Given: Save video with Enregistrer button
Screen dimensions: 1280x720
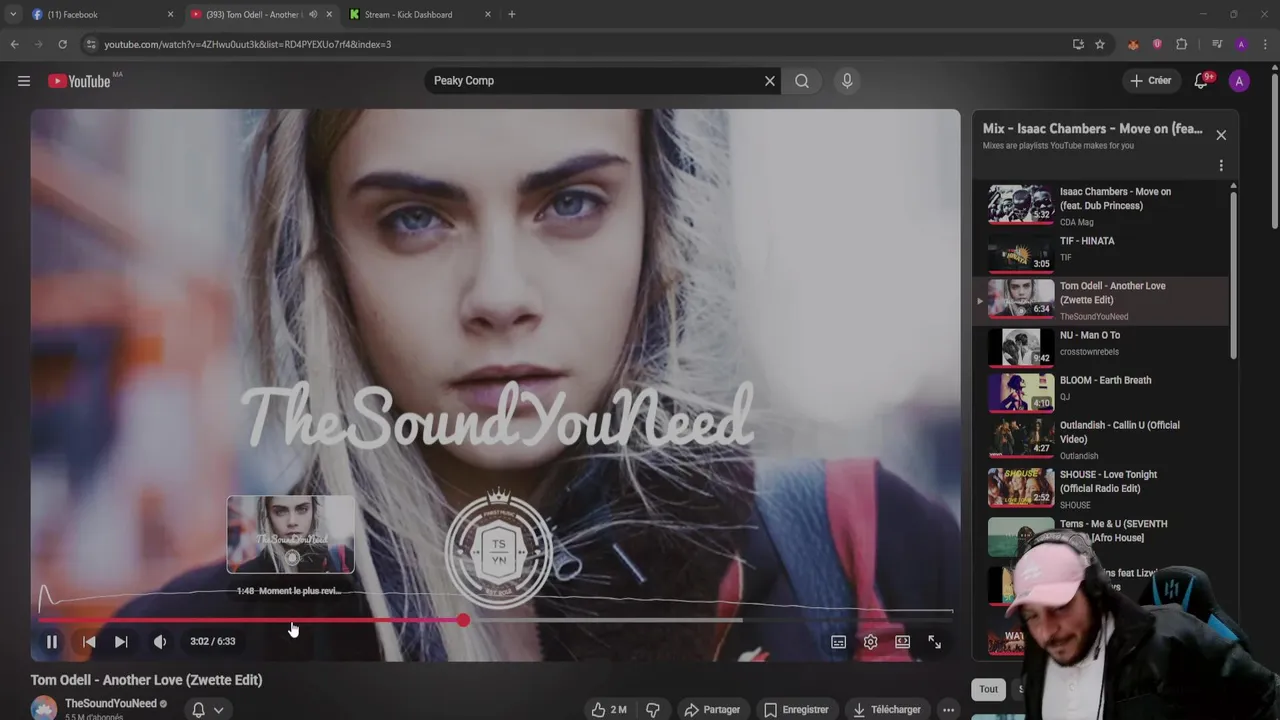Looking at the screenshot, I should pos(796,710).
